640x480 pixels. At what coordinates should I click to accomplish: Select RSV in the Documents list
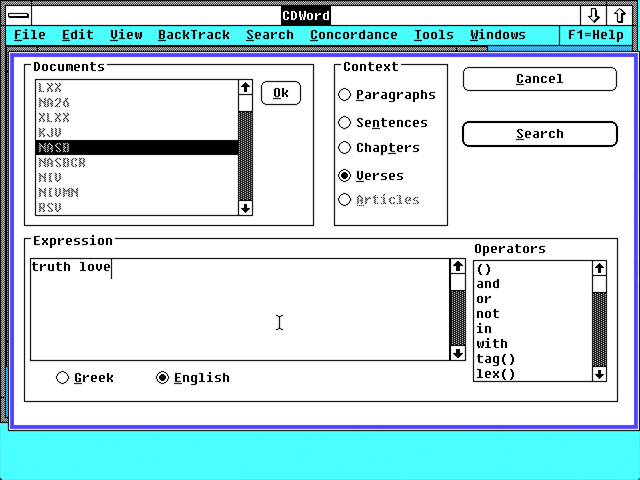coord(137,207)
